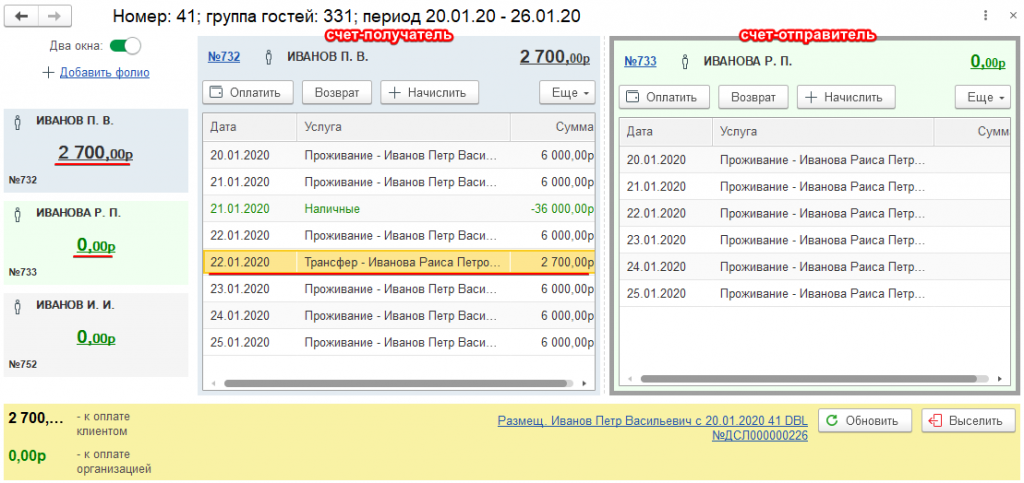Viewport: 1024px width, 483px height.
Task: Click the Дата column header in folio №733
Action: tap(666, 132)
